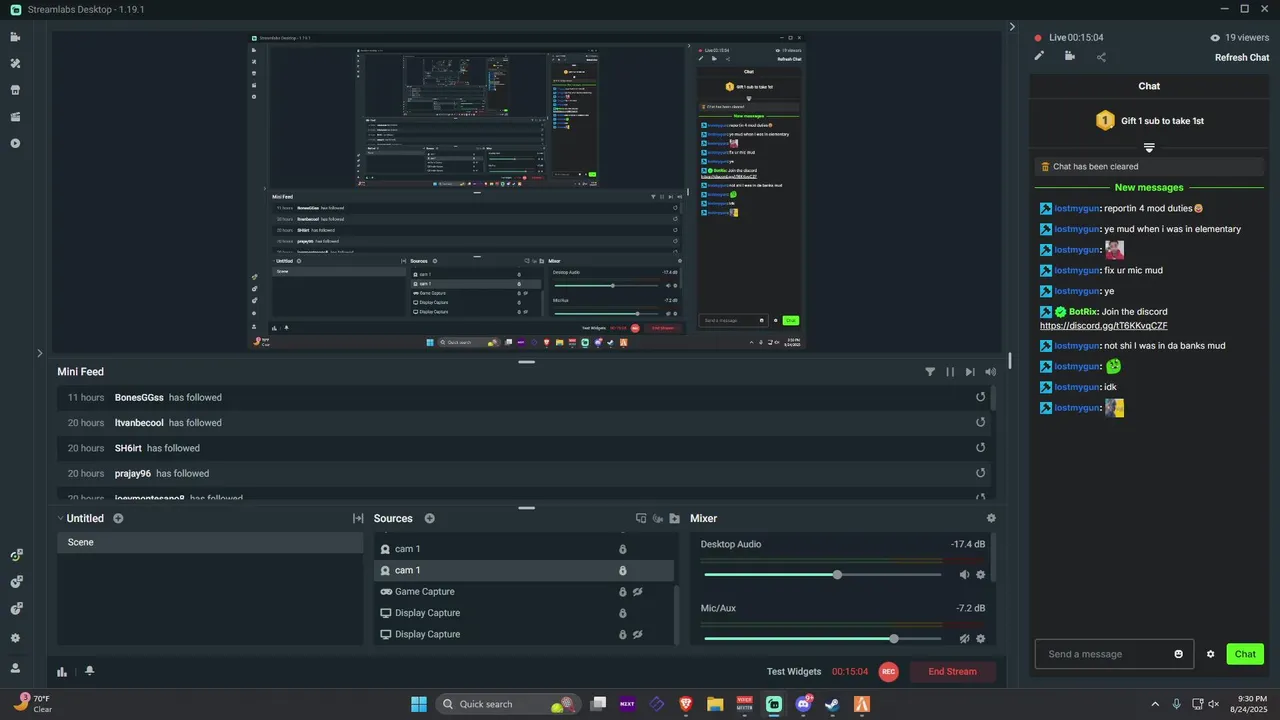The height and width of the screenshot is (720, 1280).
Task: Open Mini Feed filter menu
Action: click(x=930, y=372)
